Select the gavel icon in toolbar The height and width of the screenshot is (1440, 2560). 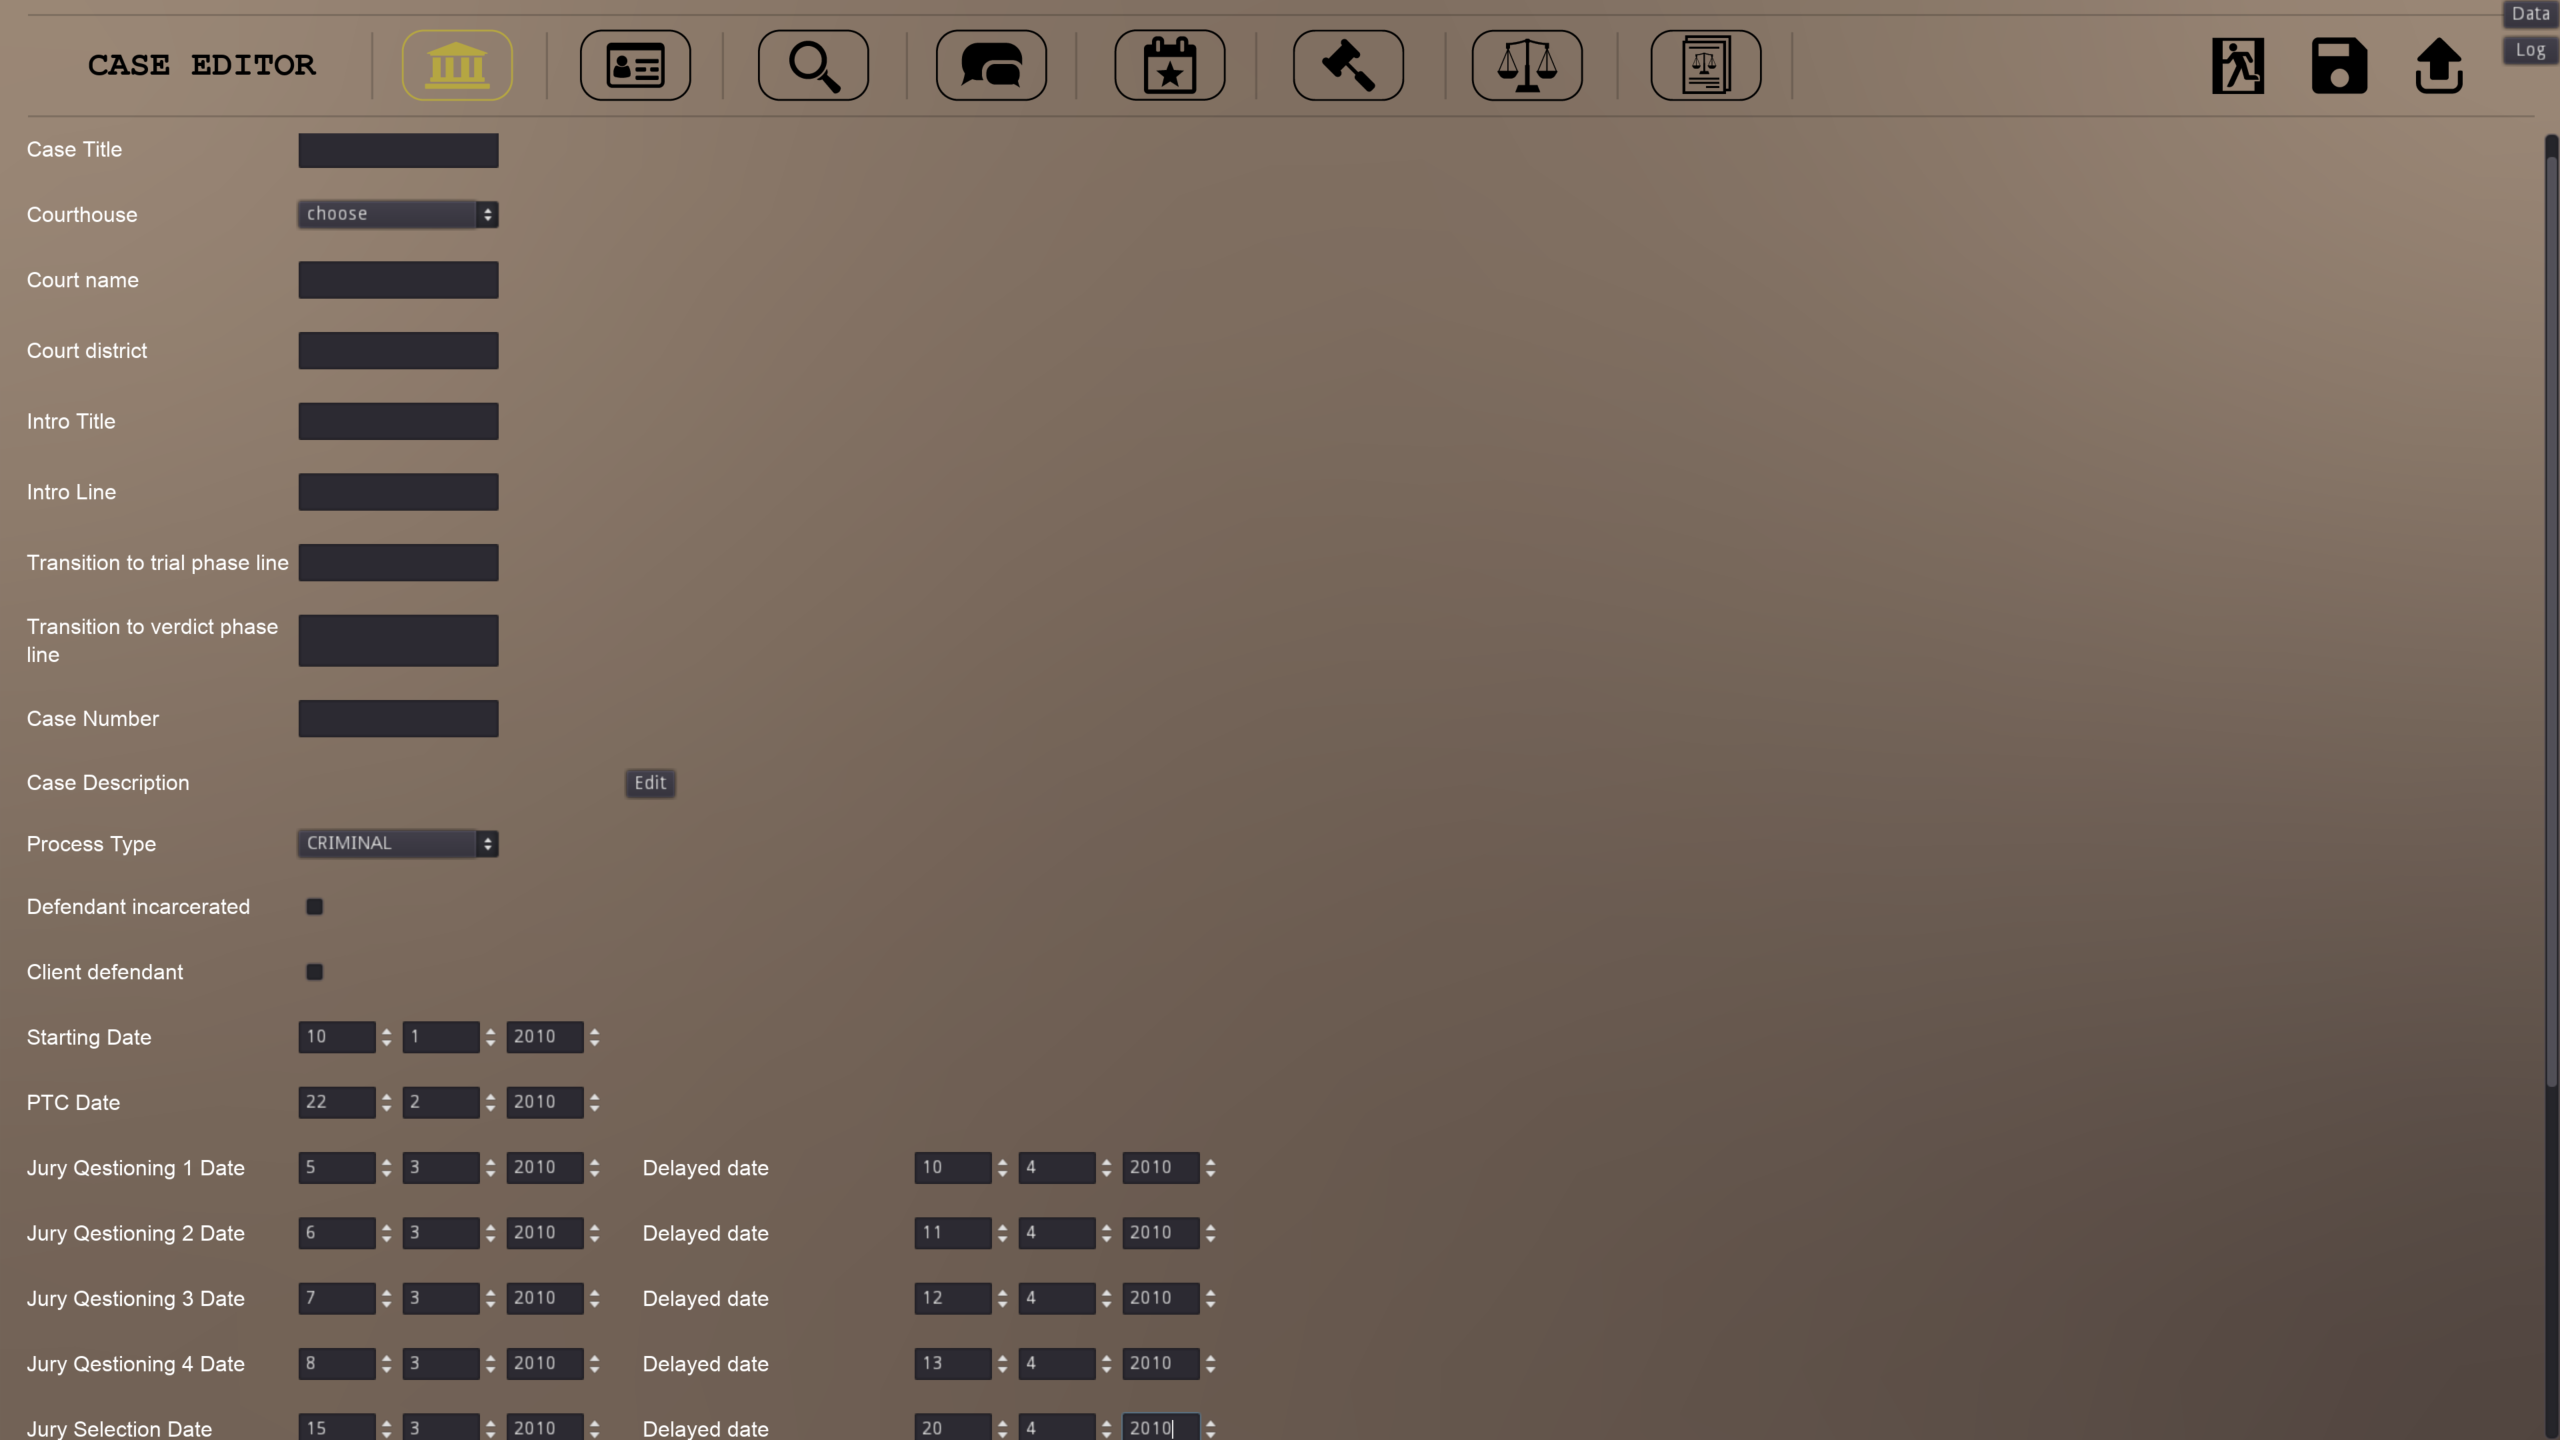pos(1348,66)
